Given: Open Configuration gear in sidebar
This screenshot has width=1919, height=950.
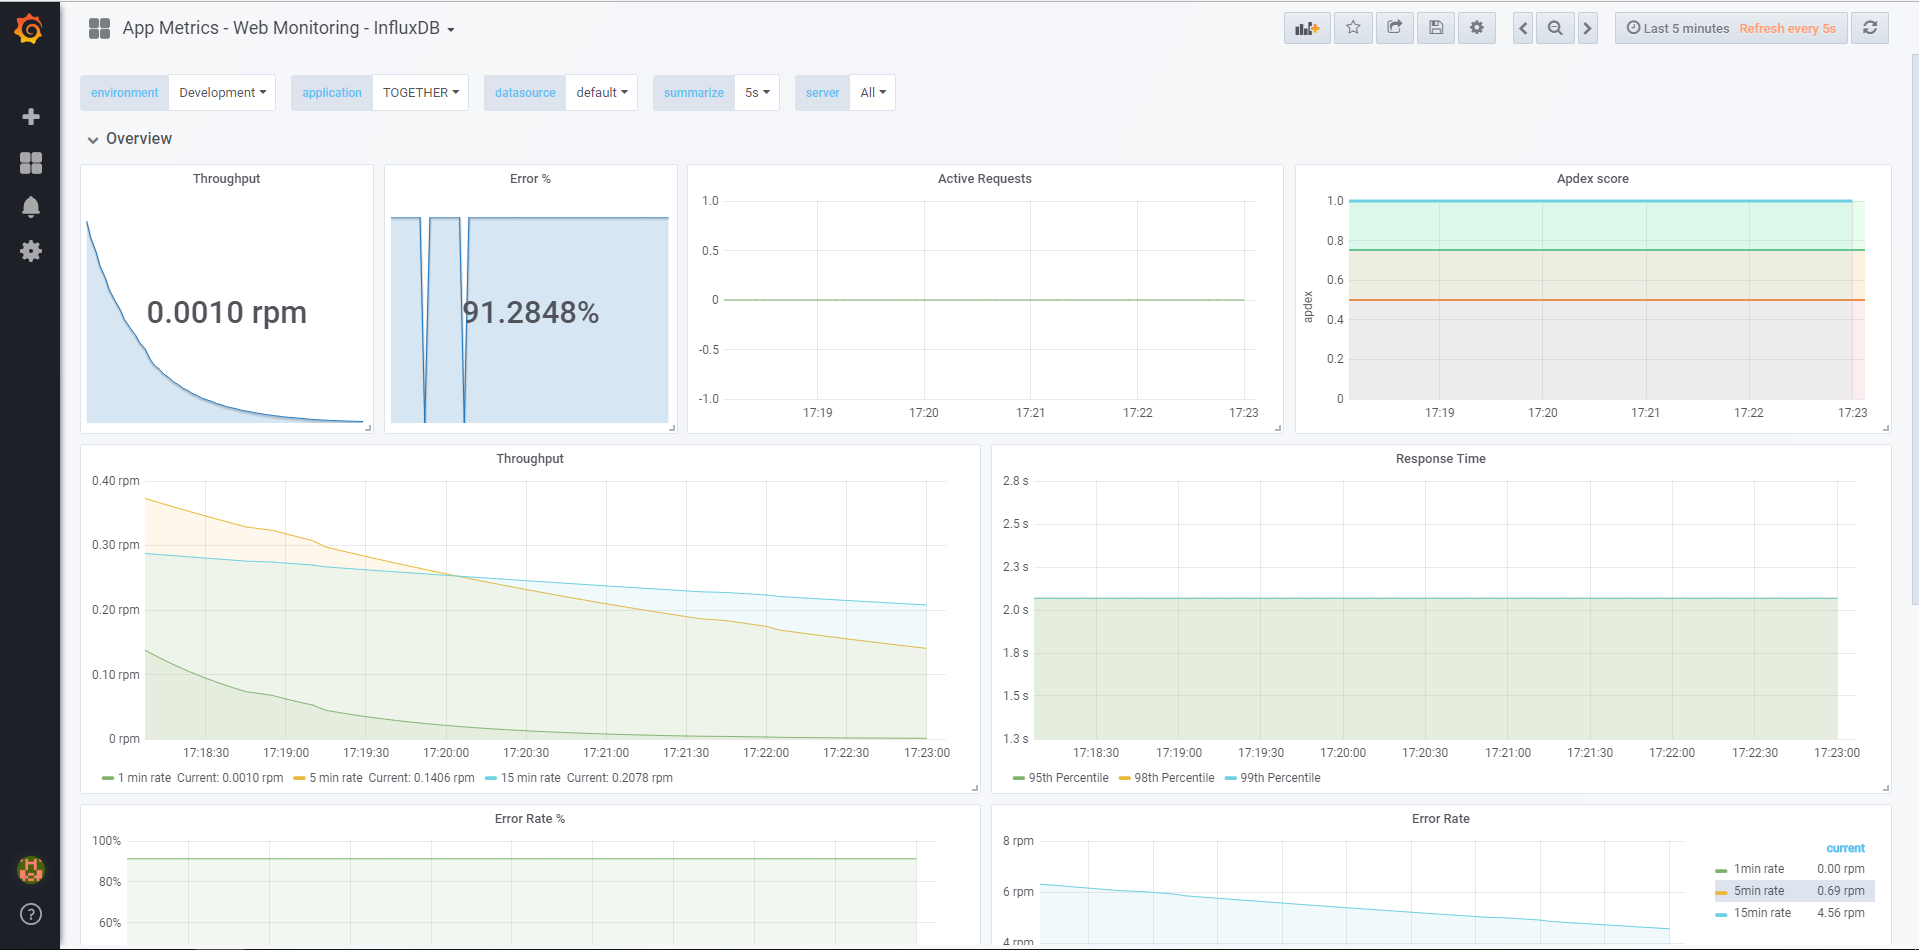Looking at the screenshot, I should point(31,251).
